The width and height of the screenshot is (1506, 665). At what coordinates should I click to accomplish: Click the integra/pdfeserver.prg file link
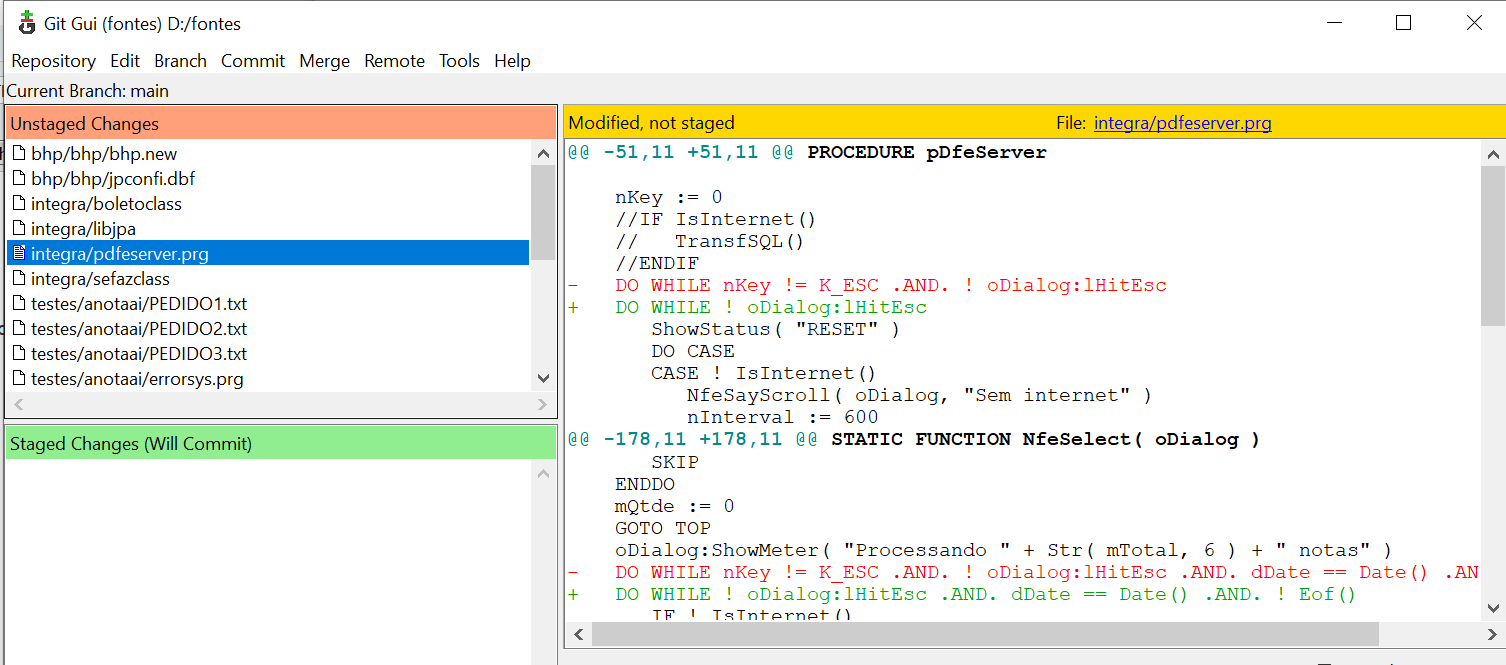pos(1182,123)
